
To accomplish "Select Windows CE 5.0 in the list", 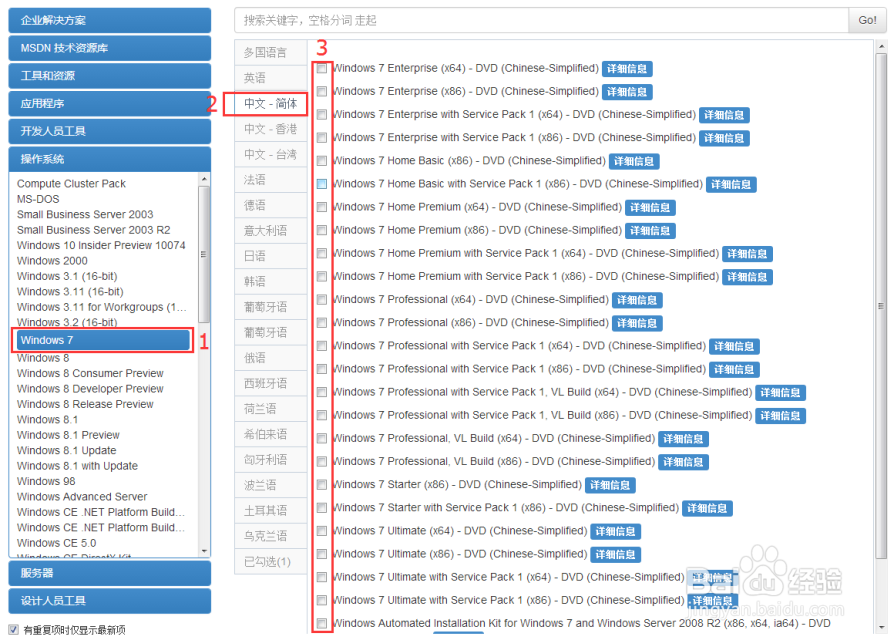I will point(56,543).
